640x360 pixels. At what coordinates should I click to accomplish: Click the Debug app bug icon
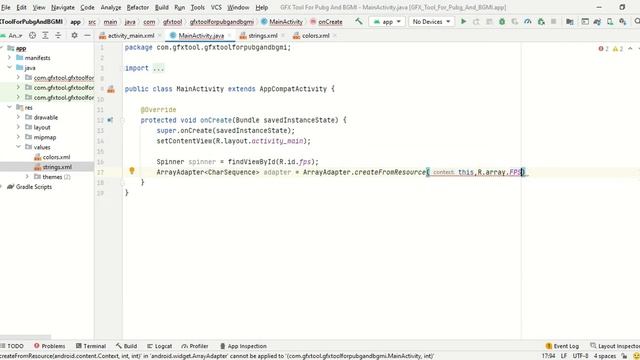(502, 21)
